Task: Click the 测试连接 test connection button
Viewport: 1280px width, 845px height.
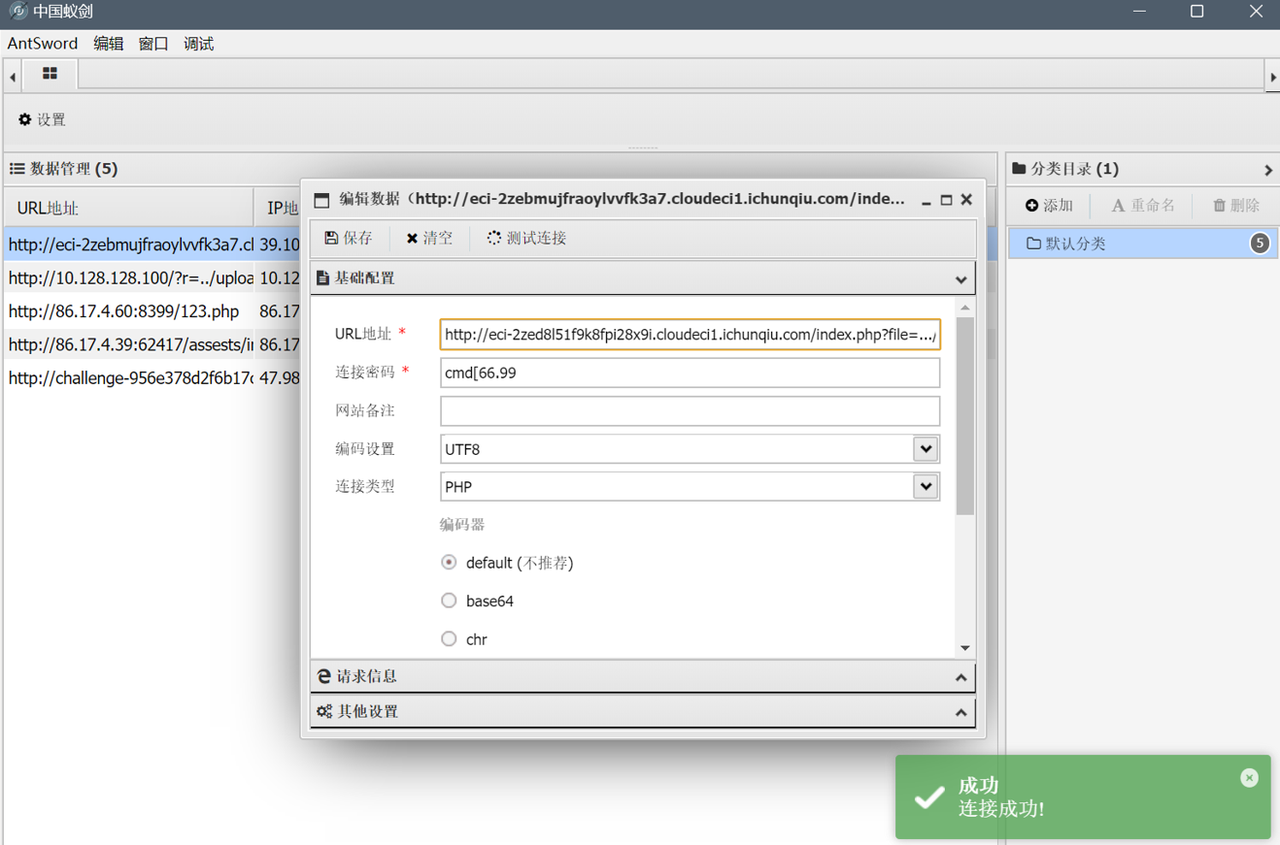Action: pyautogui.click(x=527, y=238)
